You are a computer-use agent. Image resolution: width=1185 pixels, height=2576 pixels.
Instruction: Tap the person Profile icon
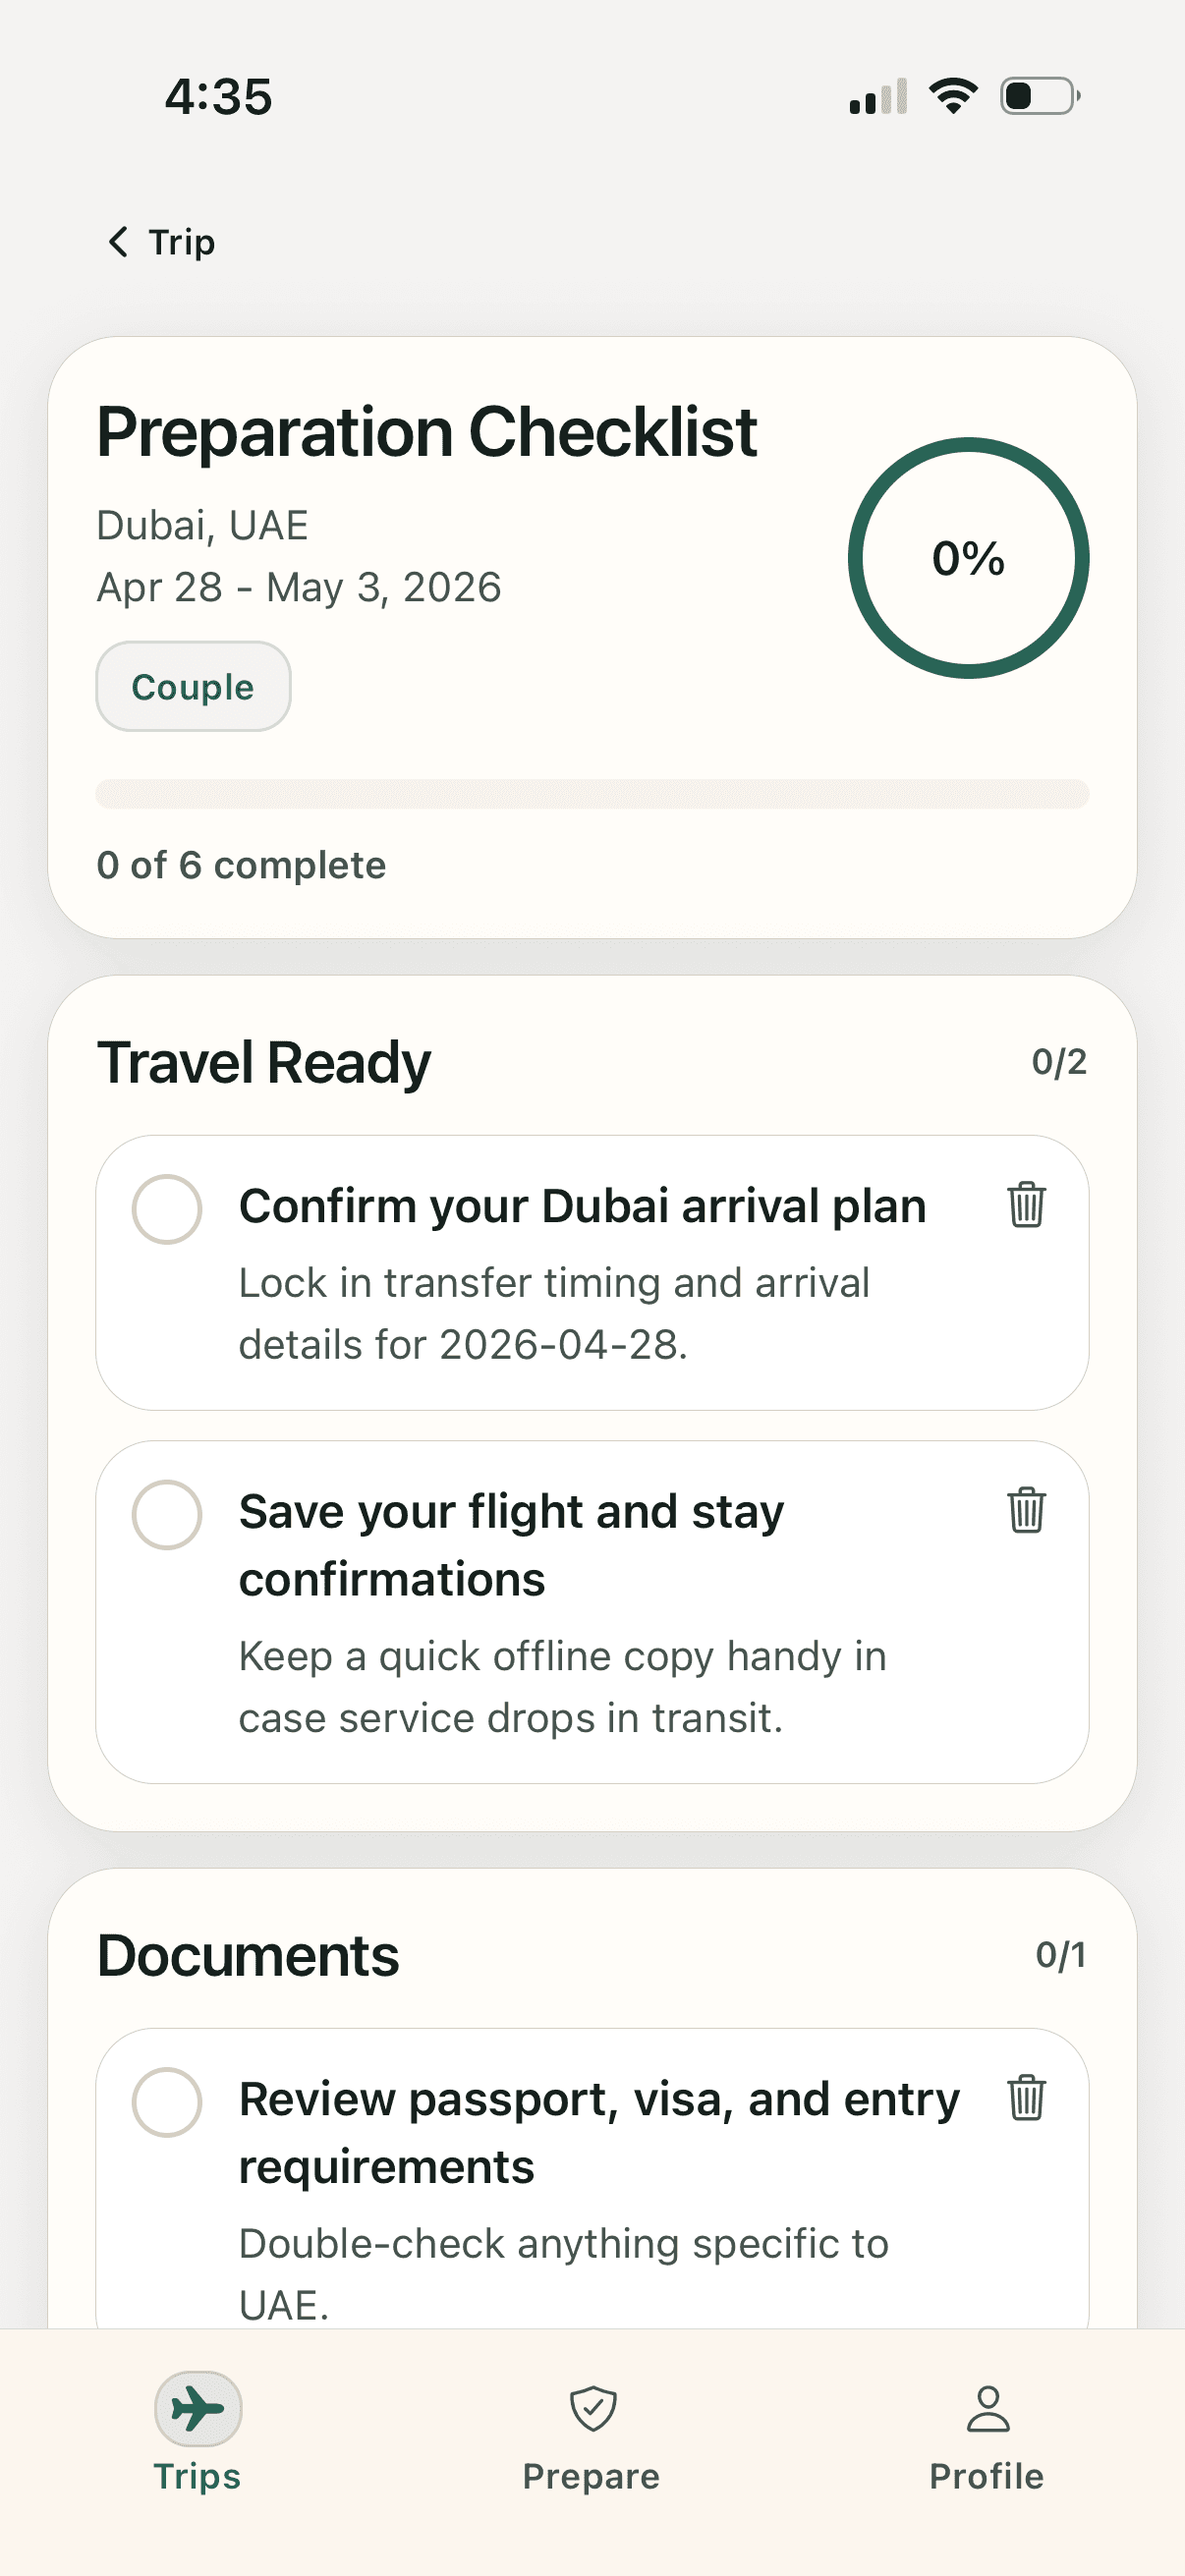(988, 2408)
